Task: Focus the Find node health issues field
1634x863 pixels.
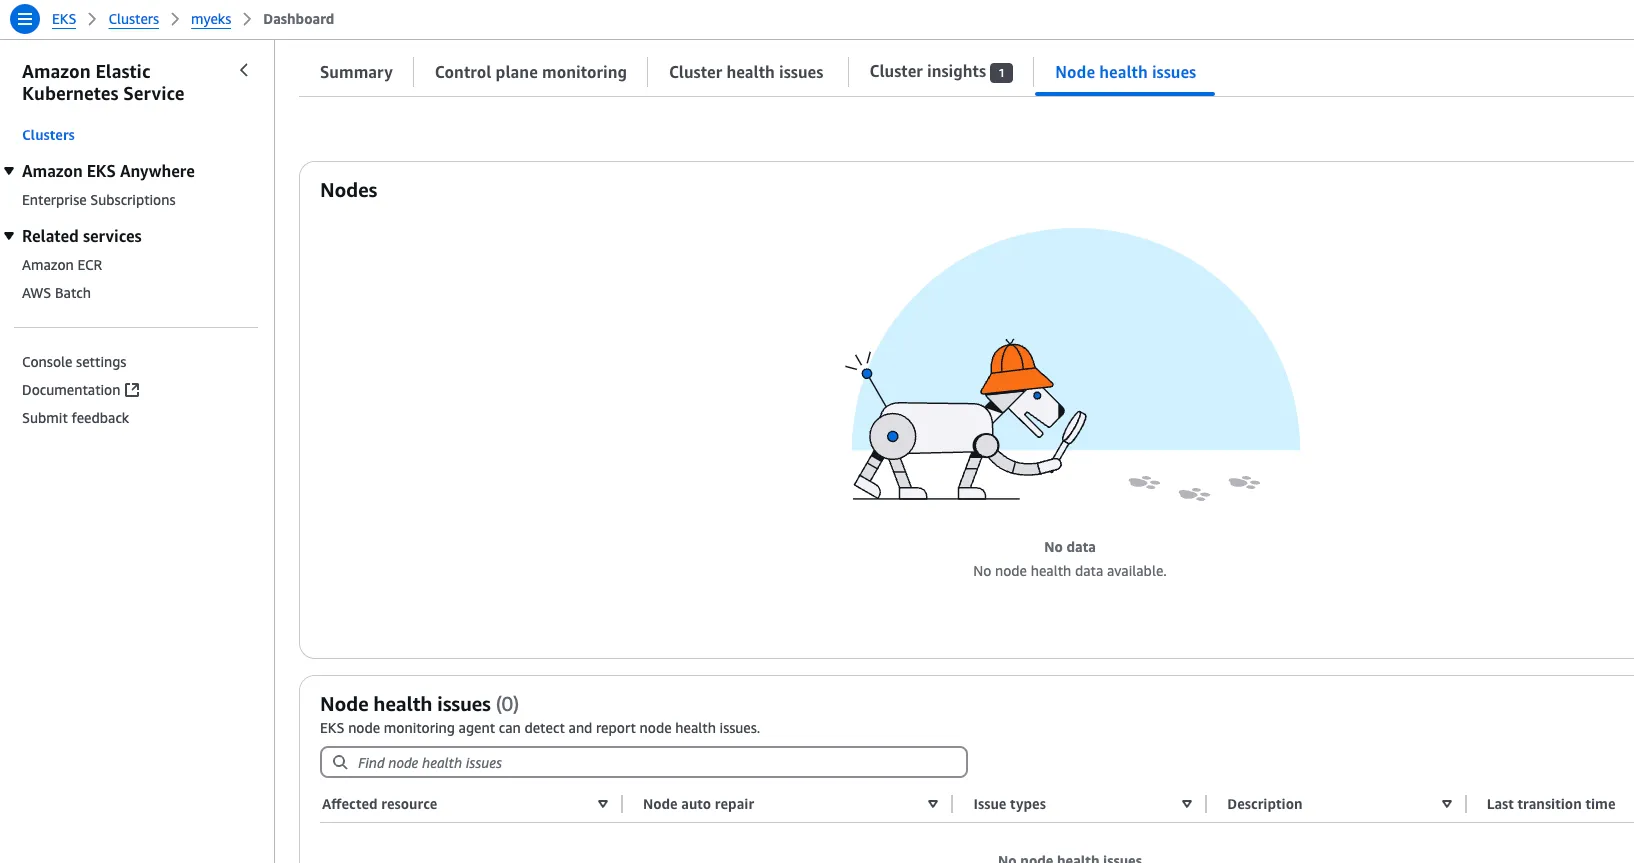Action: [x=644, y=762]
